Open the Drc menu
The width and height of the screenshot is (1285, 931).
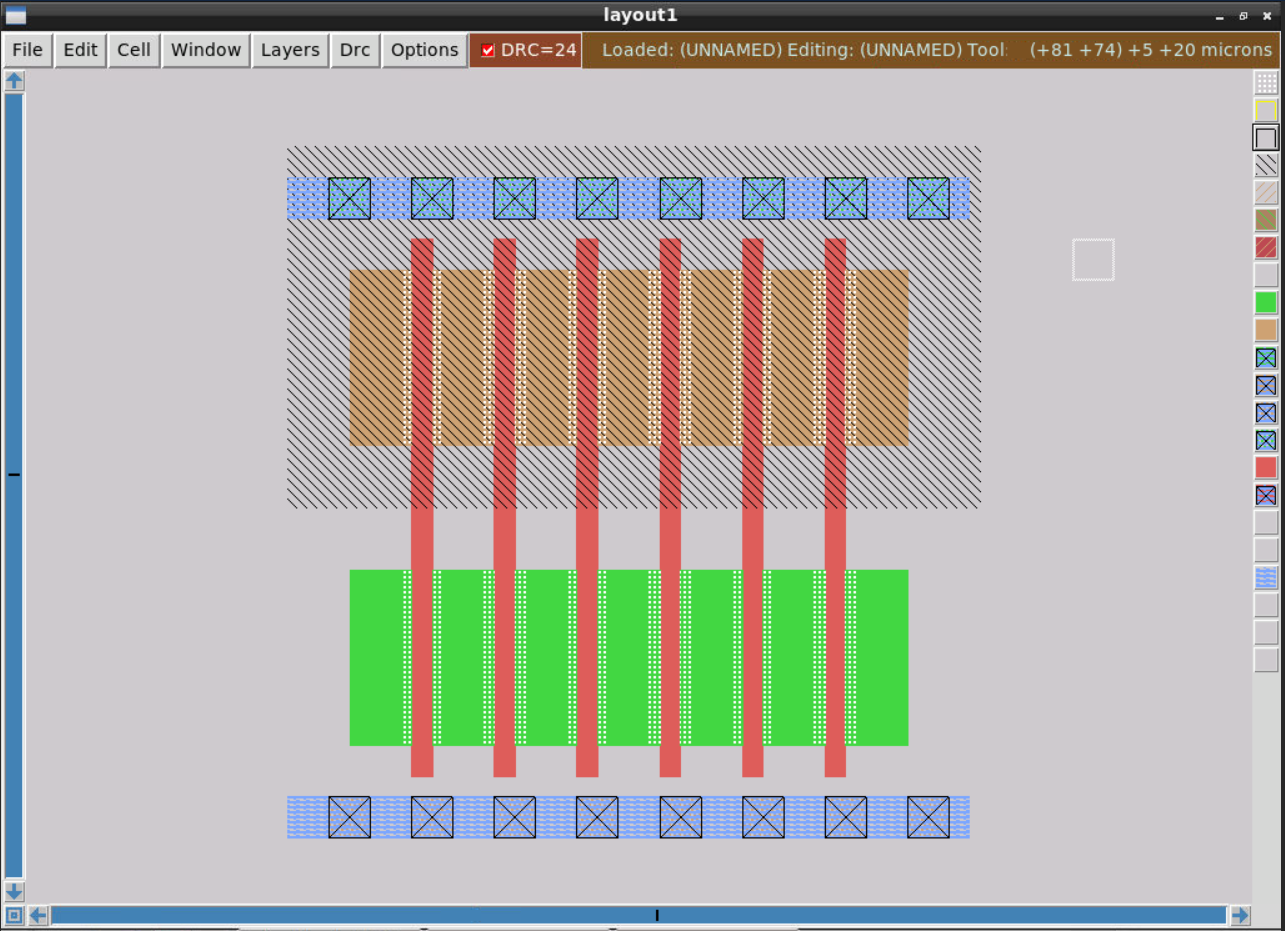[x=354, y=49]
